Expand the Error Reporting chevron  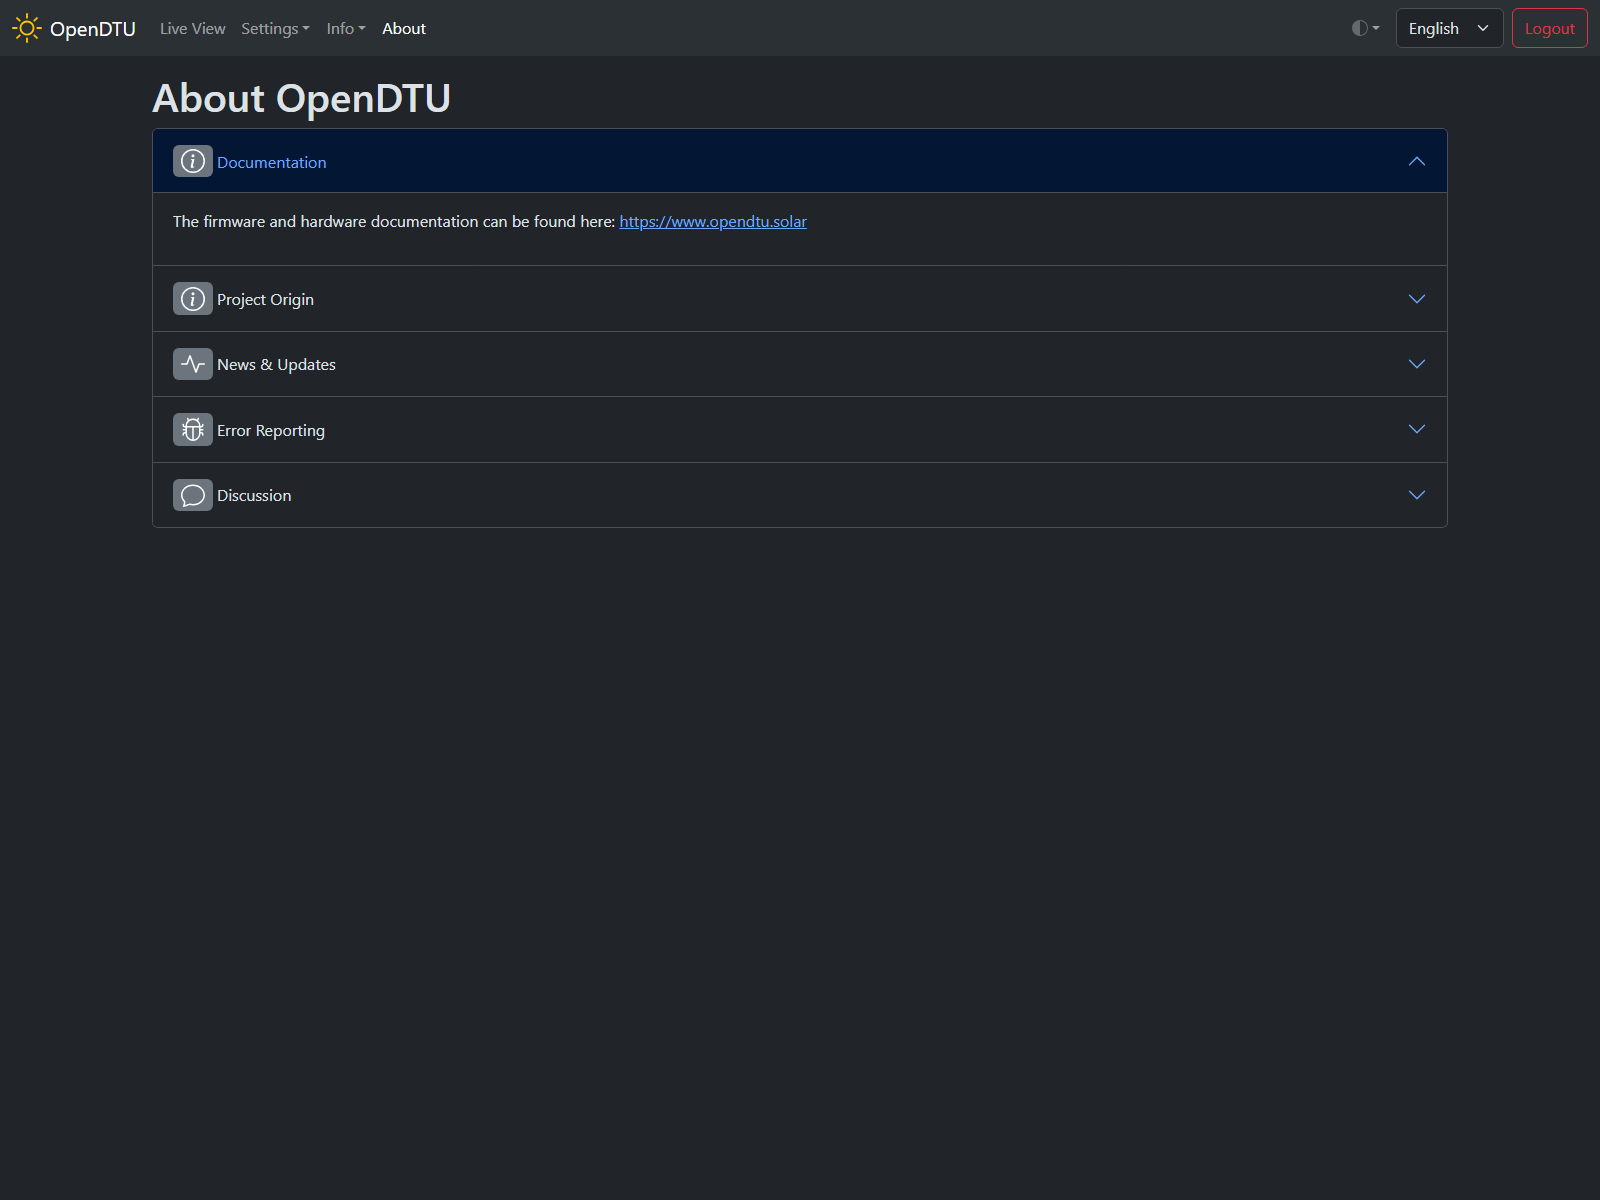(1417, 429)
